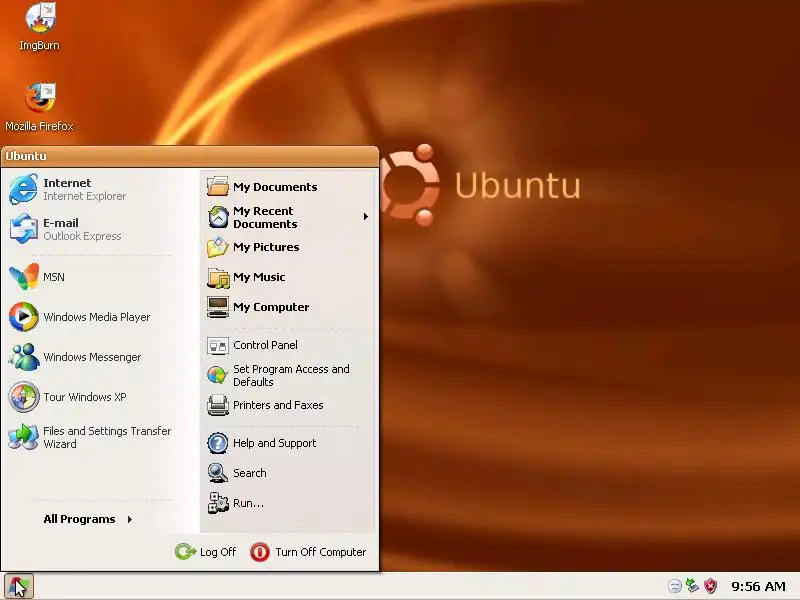Click the Start button on the taskbar
Image resolution: width=800 pixels, height=600 pixels.
(x=19, y=586)
